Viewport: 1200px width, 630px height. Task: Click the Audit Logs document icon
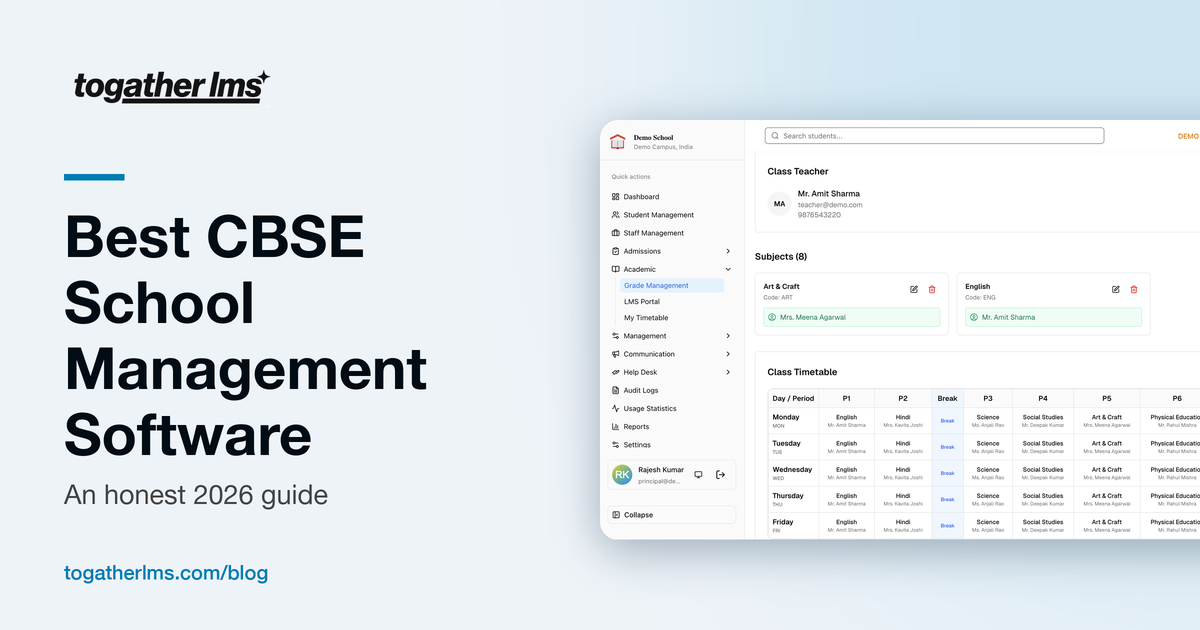click(x=615, y=390)
